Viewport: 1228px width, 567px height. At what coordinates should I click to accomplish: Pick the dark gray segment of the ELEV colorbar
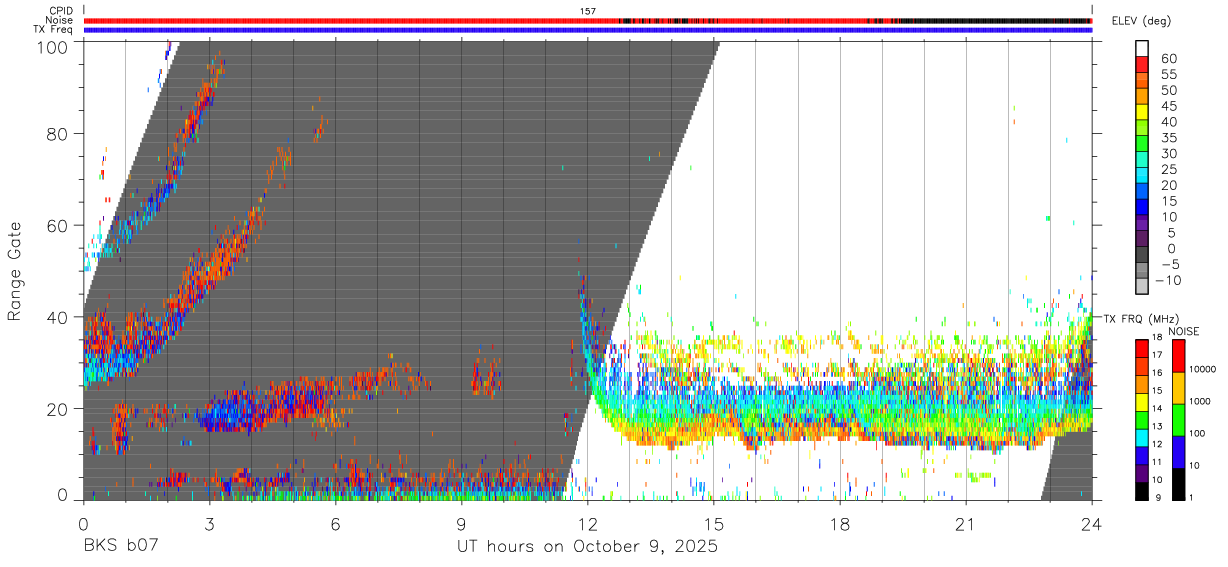[1142, 255]
